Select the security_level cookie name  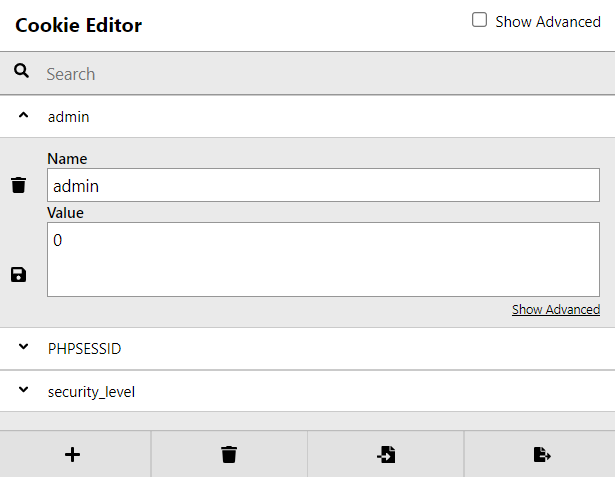click(91, 392)
